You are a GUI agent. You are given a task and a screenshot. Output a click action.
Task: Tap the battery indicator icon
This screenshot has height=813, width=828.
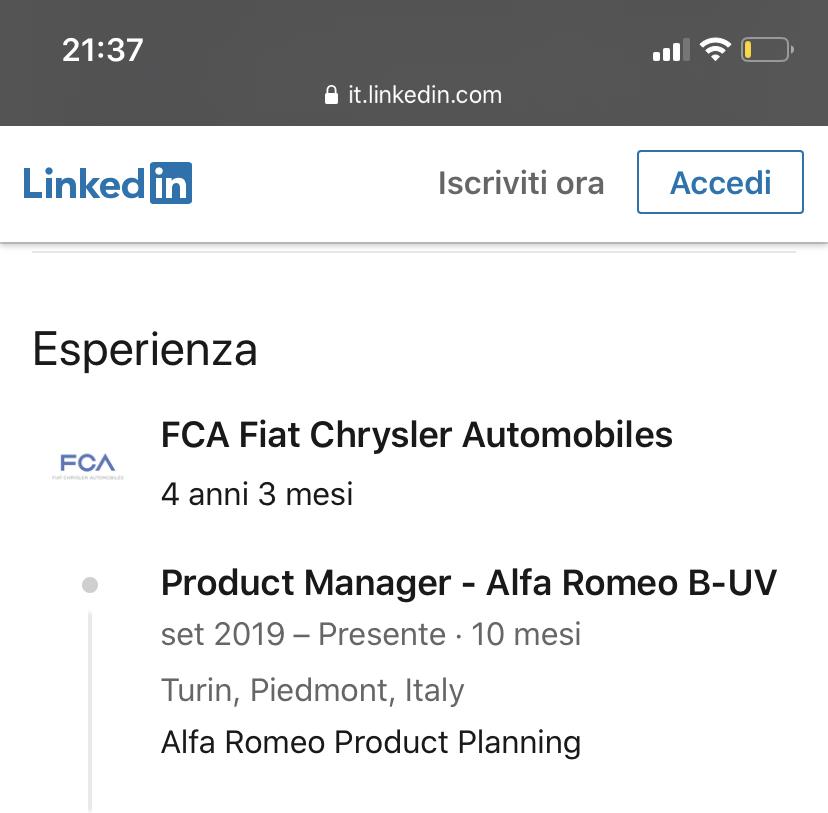pyautogui.click(x=767, y=50)
